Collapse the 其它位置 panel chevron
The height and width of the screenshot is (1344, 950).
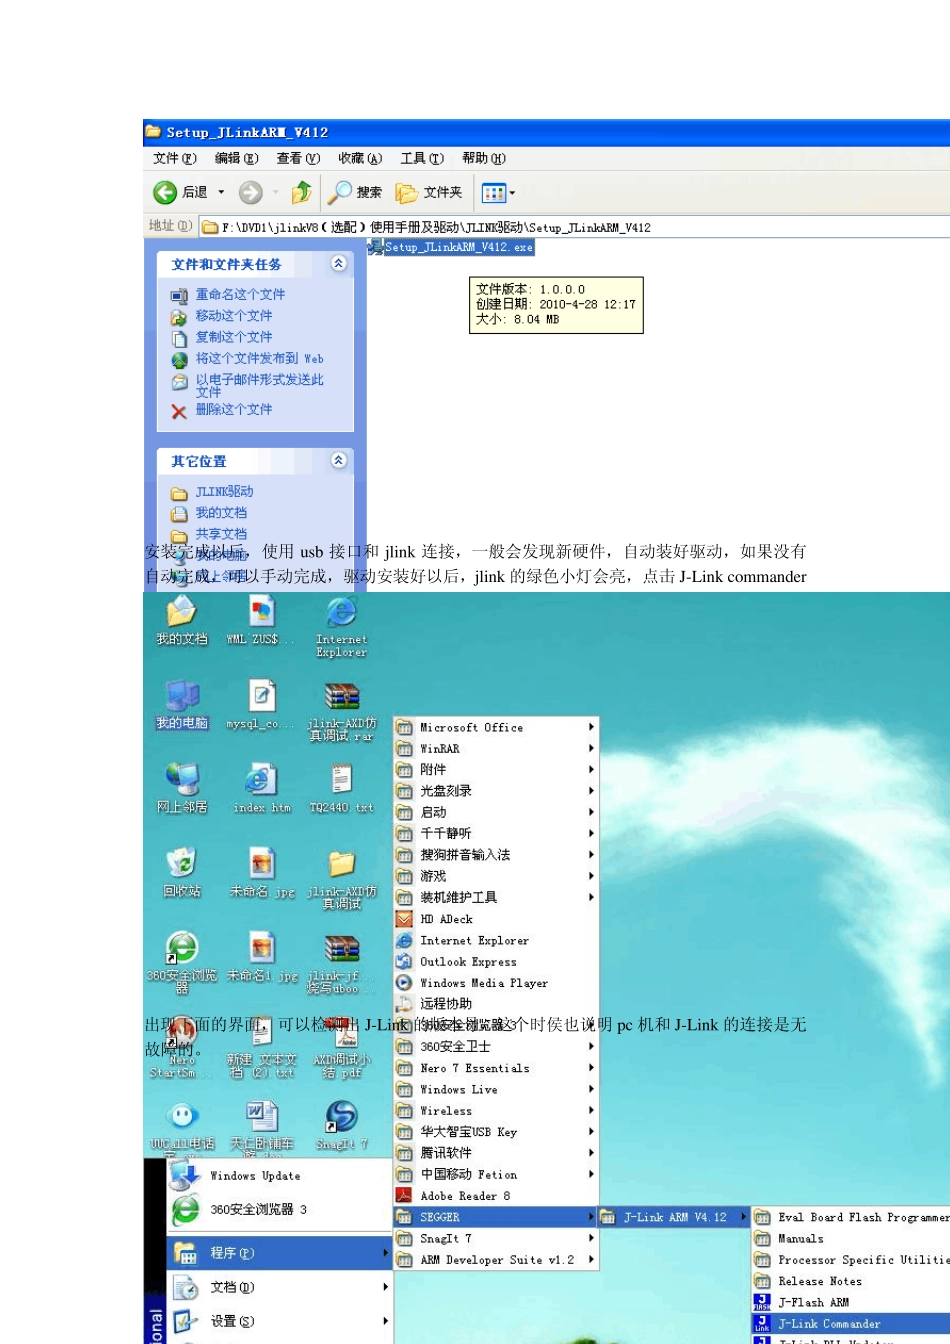338,460
